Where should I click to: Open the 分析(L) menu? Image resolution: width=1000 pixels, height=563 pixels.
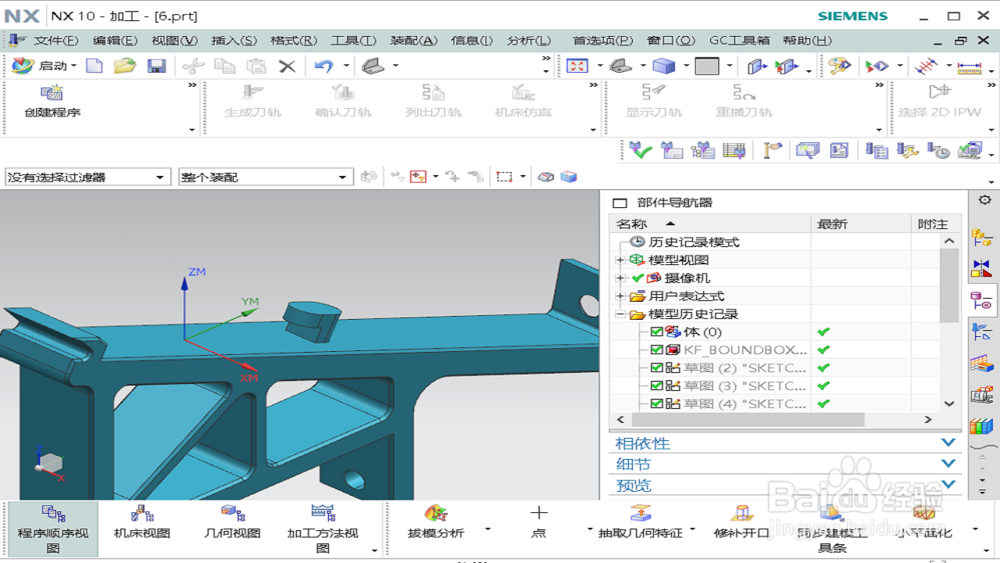click(529, 40)
